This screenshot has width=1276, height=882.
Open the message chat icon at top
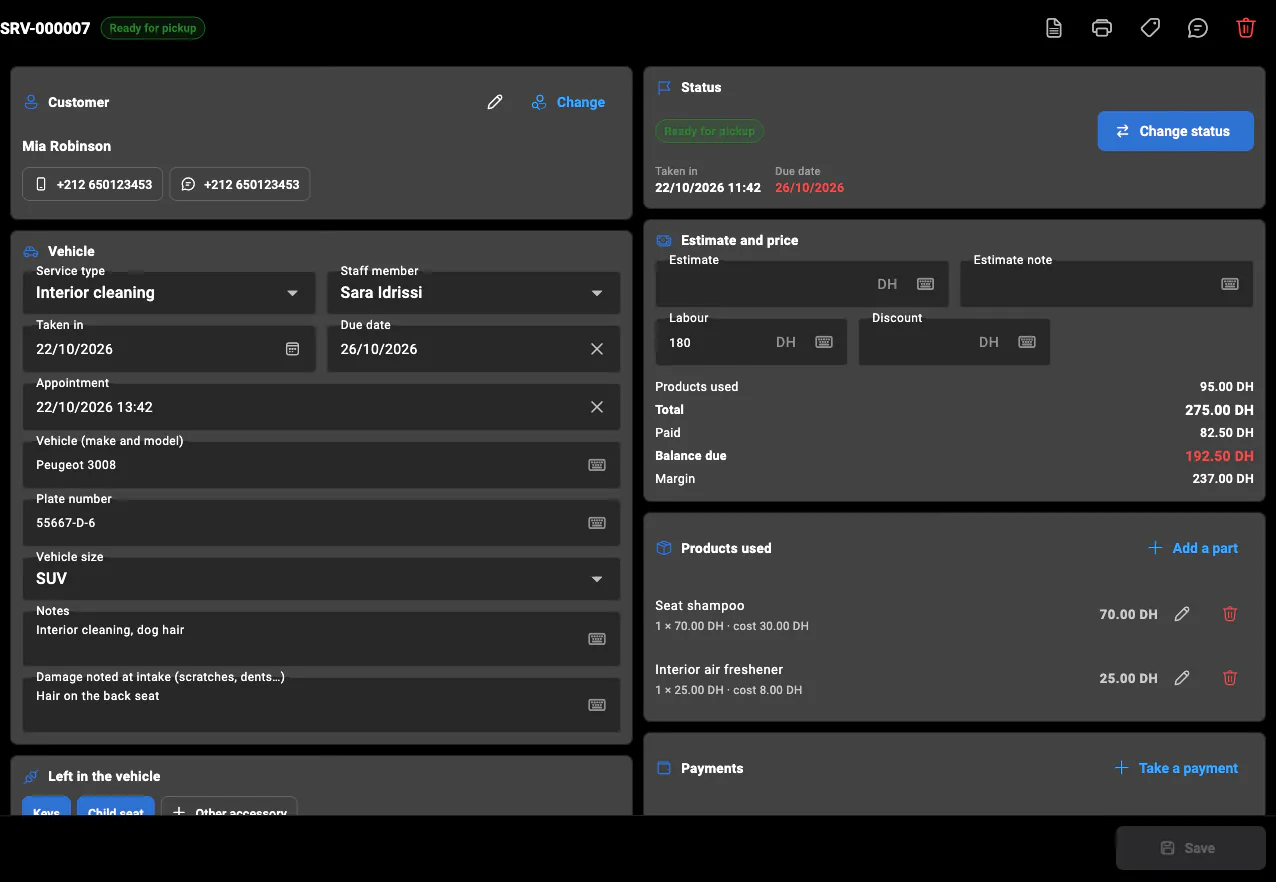pyautogui.click(x=1198, y=28)
